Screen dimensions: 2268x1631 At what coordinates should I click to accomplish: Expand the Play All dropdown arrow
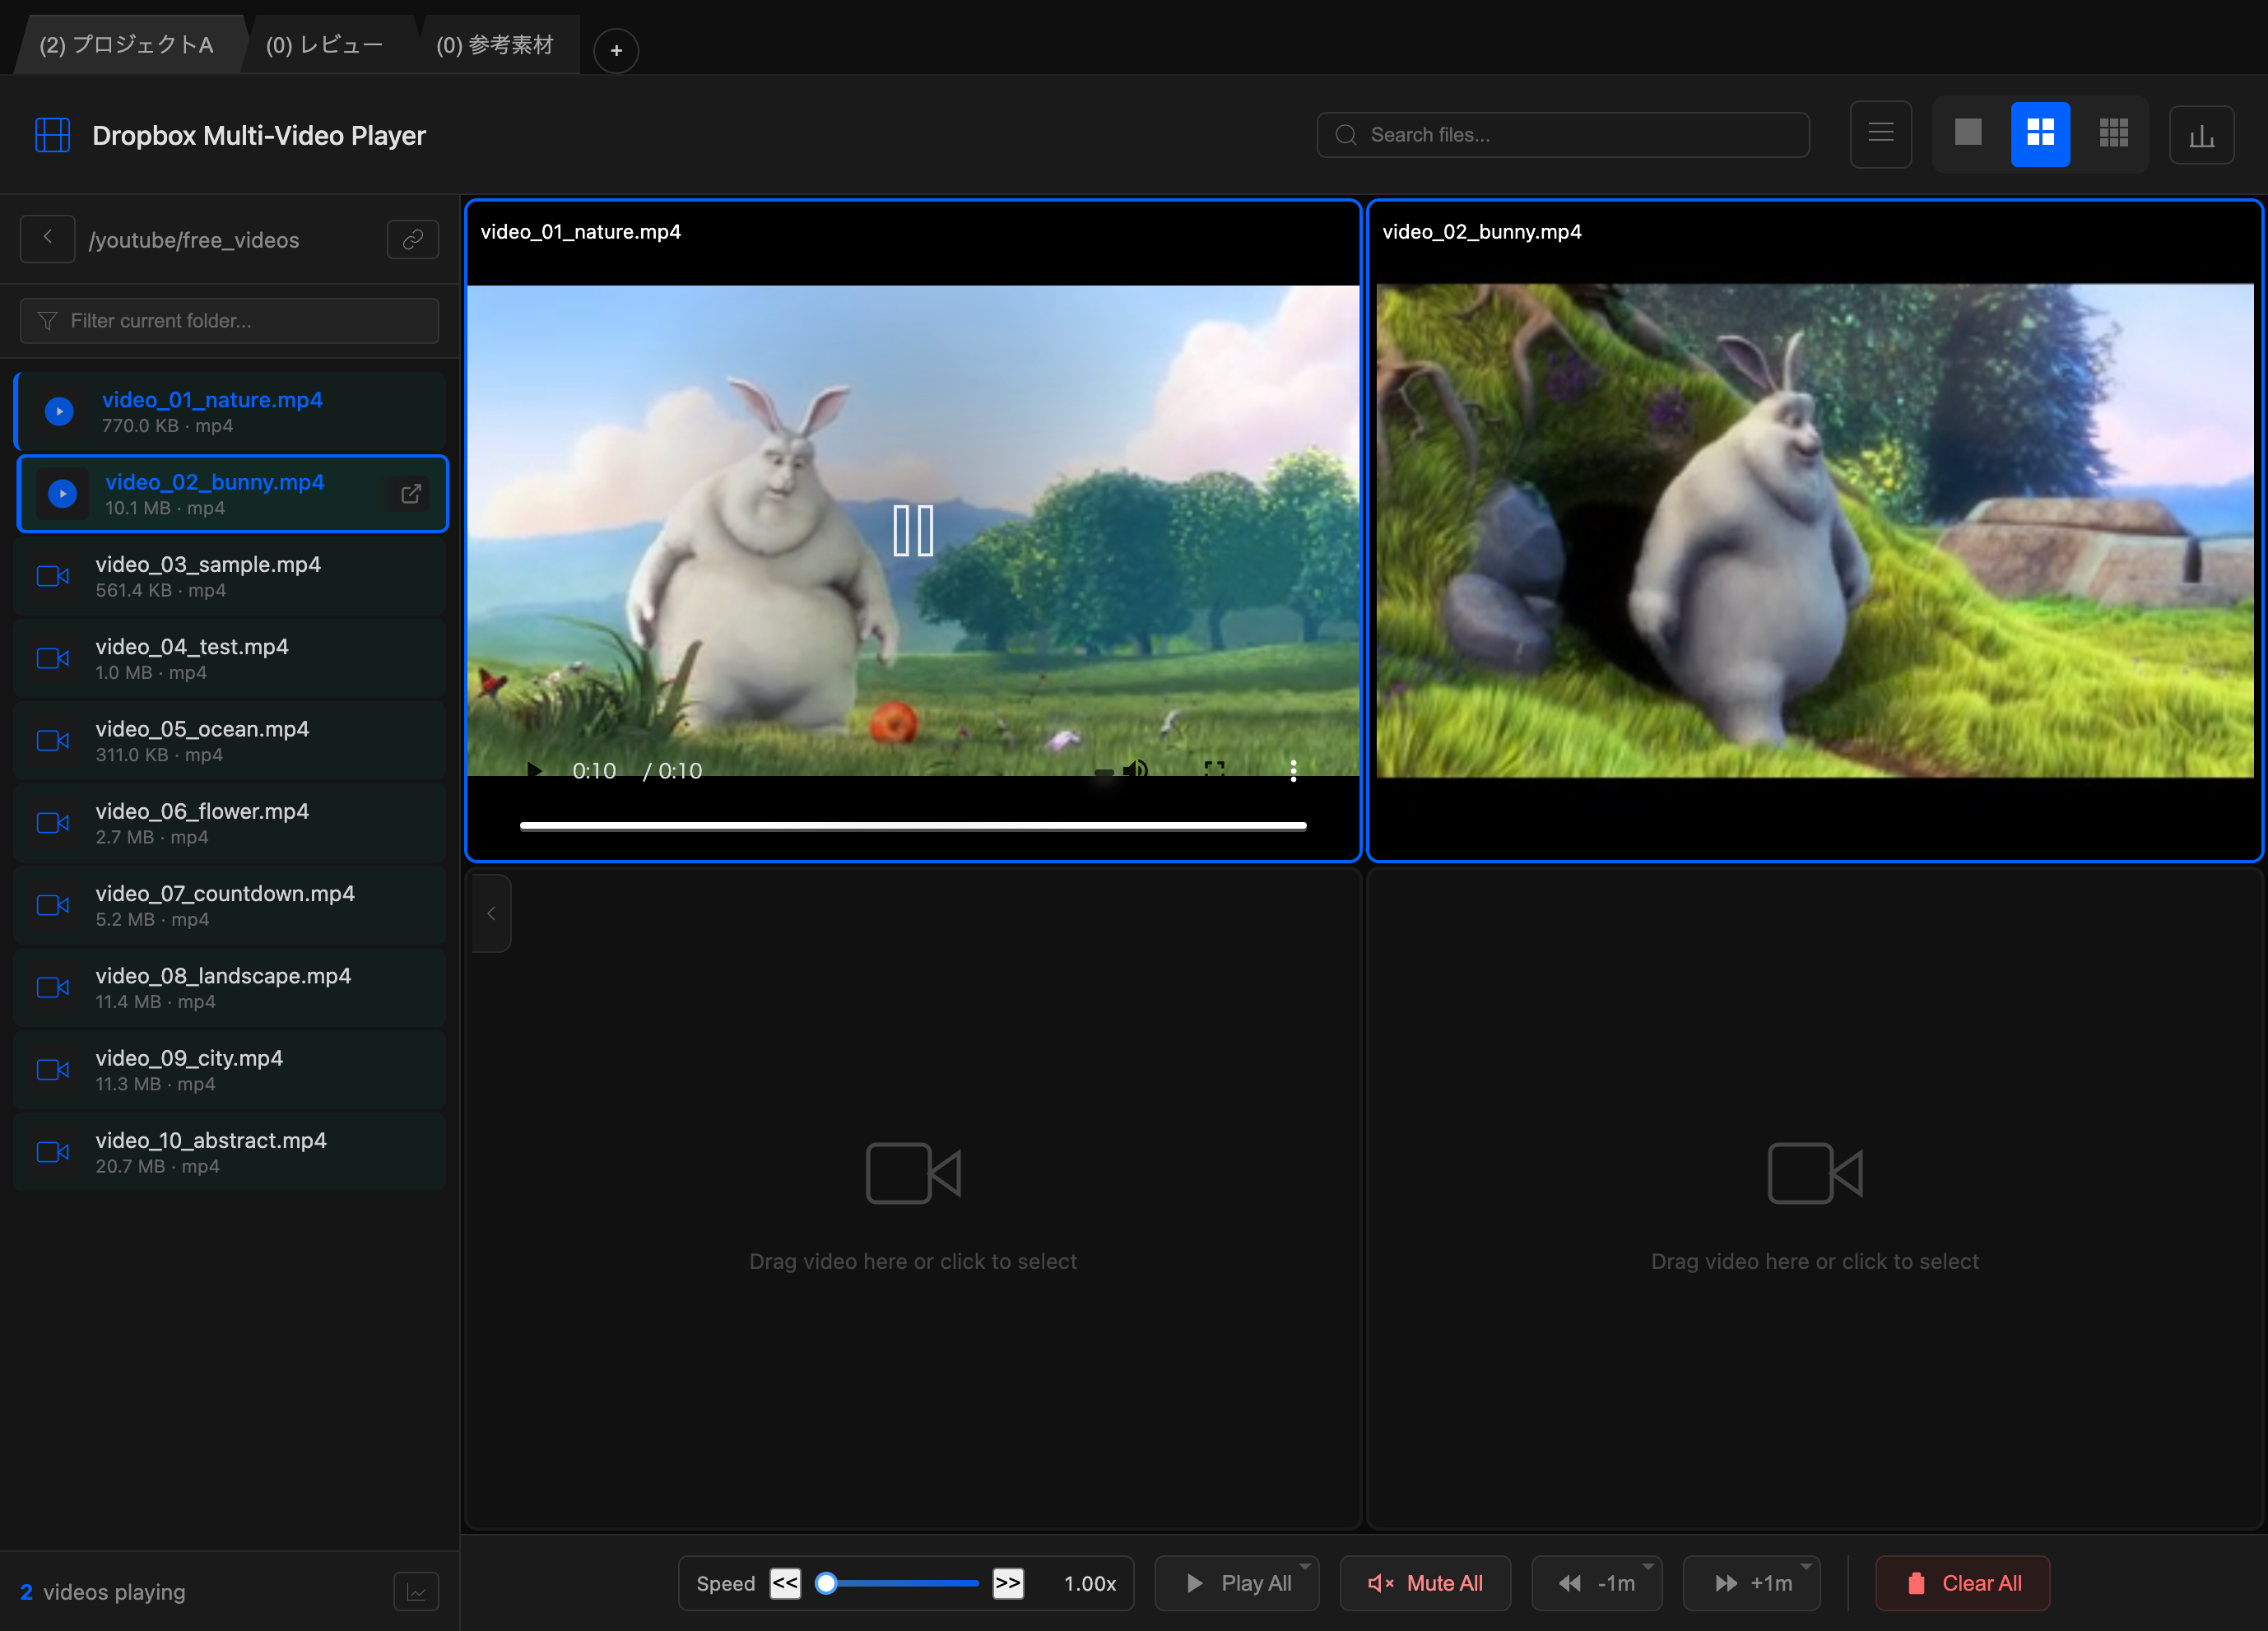pos(1305,1567)
